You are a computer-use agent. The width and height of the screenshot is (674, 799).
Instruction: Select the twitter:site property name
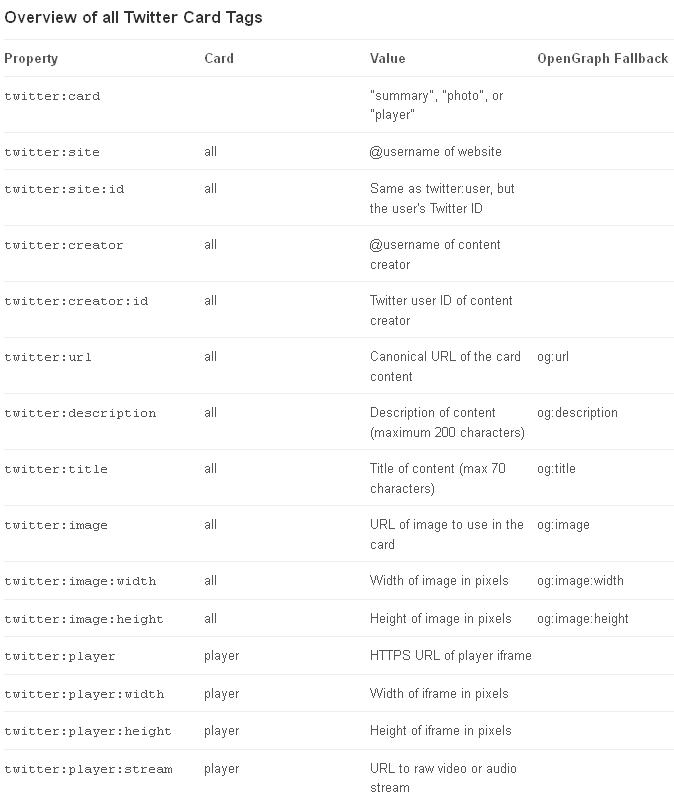[52, 152]
